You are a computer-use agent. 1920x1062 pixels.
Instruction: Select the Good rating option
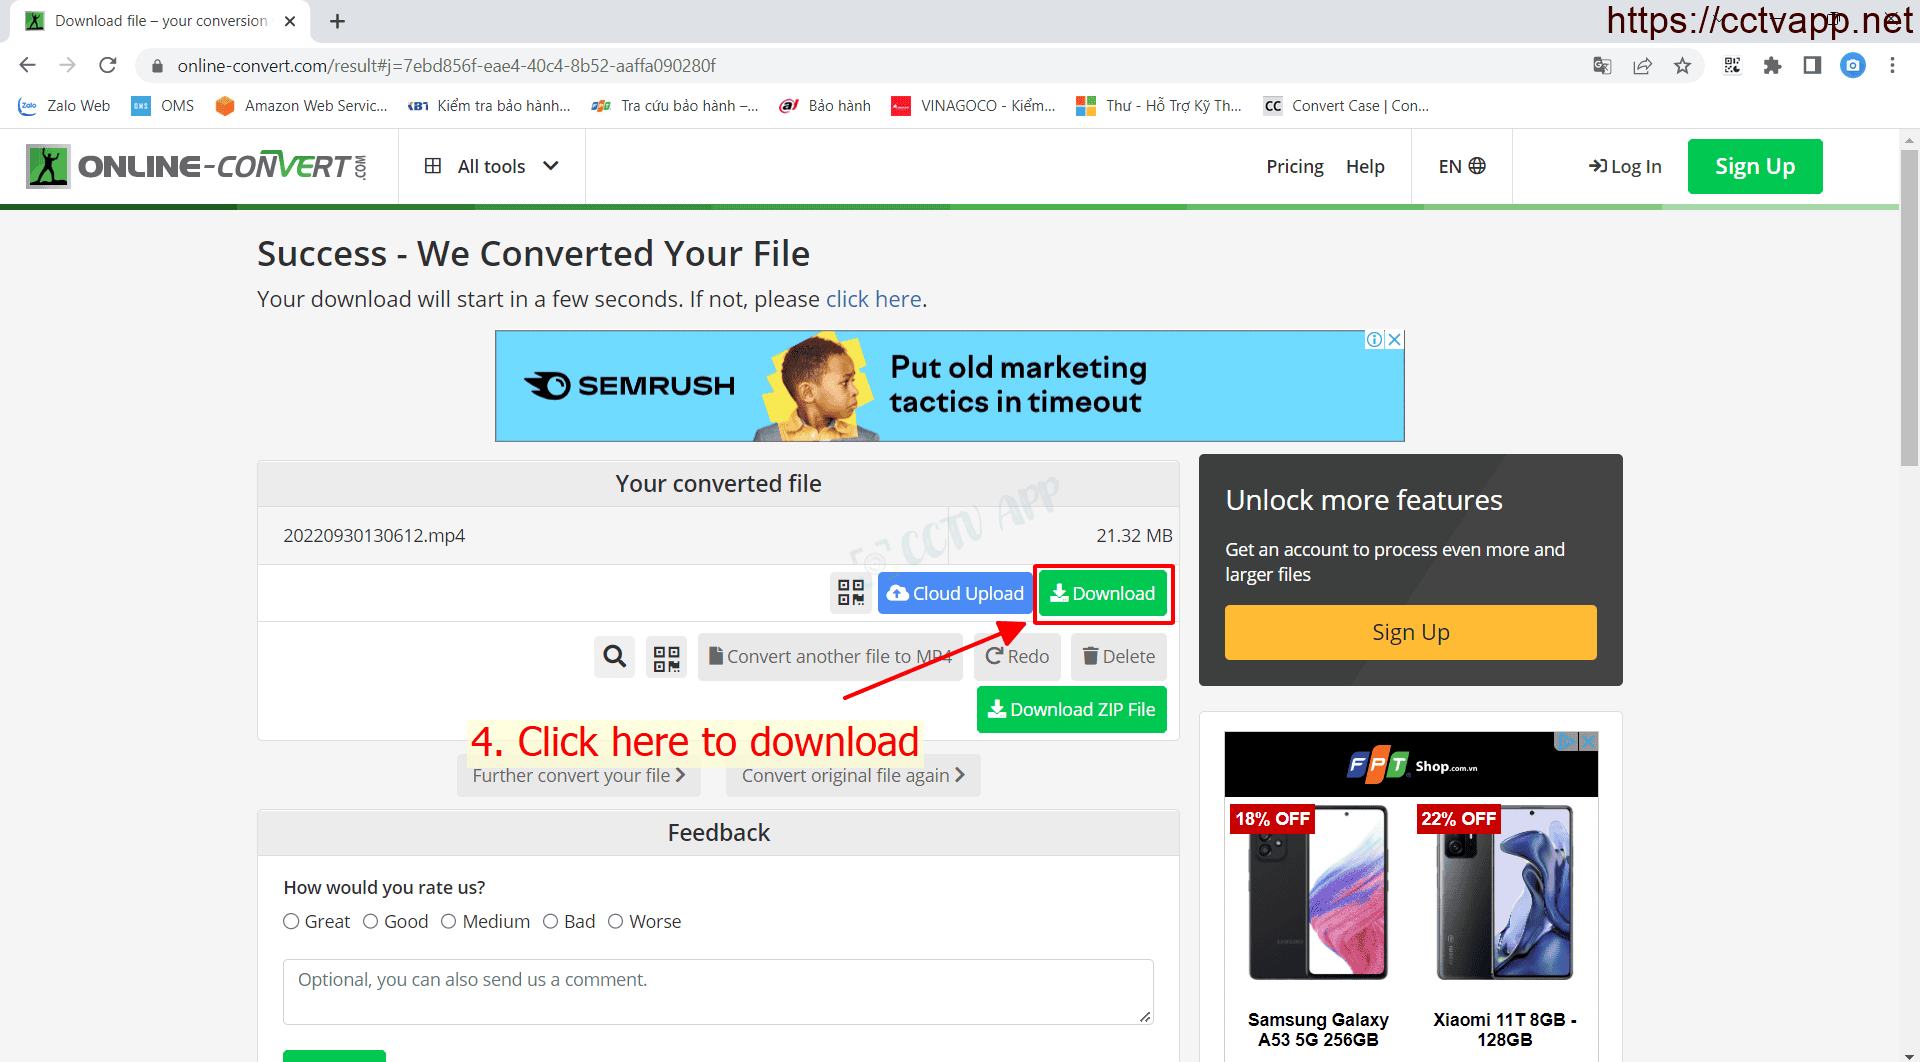coord(371,921)
